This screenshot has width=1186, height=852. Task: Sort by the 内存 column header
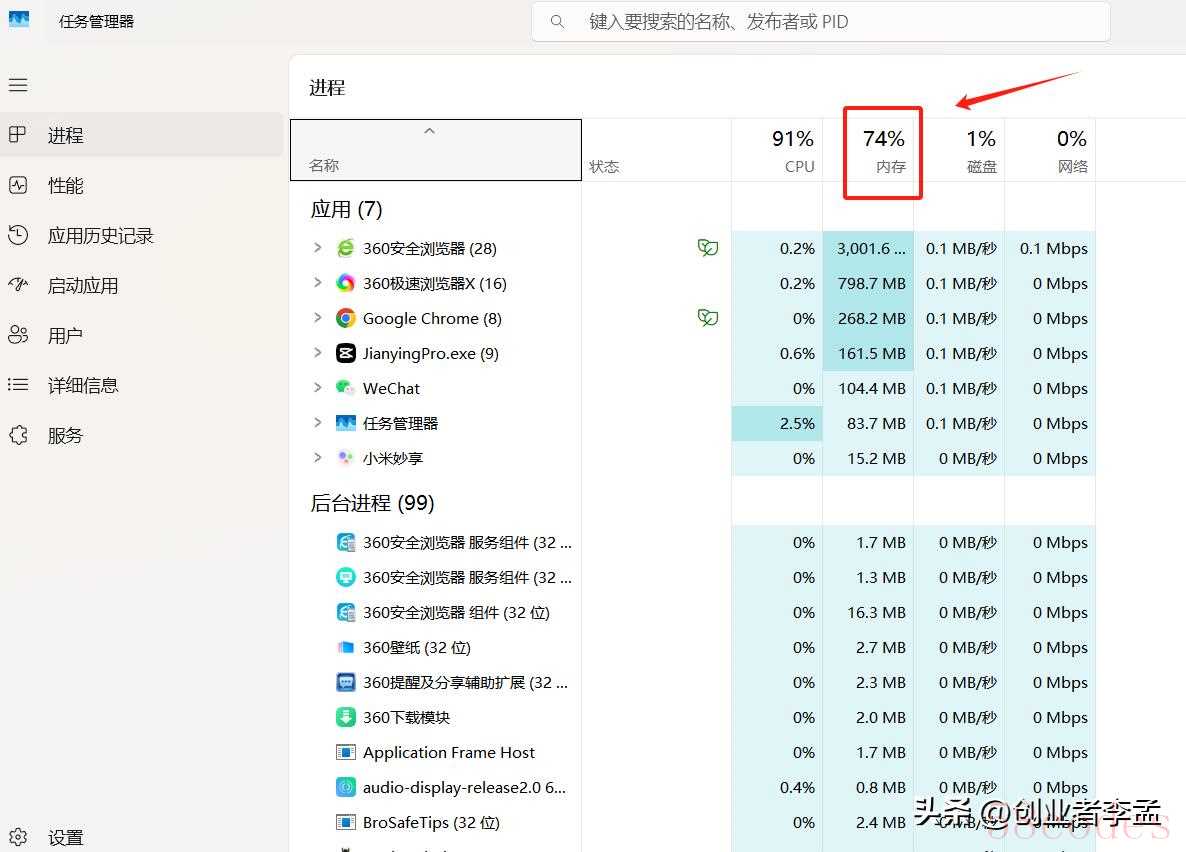[868, 150]
